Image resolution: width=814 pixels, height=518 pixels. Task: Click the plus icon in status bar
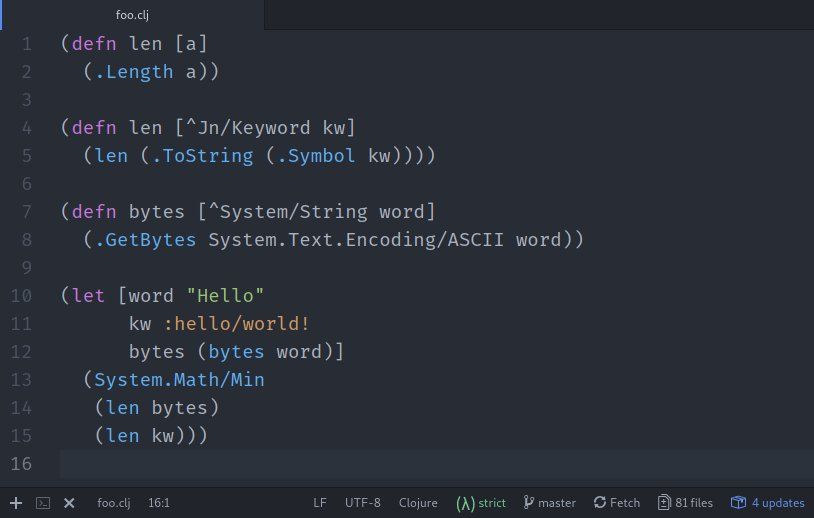(x=16, y=503)
